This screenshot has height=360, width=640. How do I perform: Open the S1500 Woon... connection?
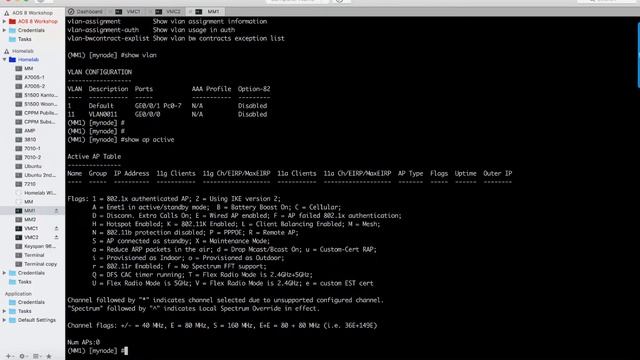41,104
